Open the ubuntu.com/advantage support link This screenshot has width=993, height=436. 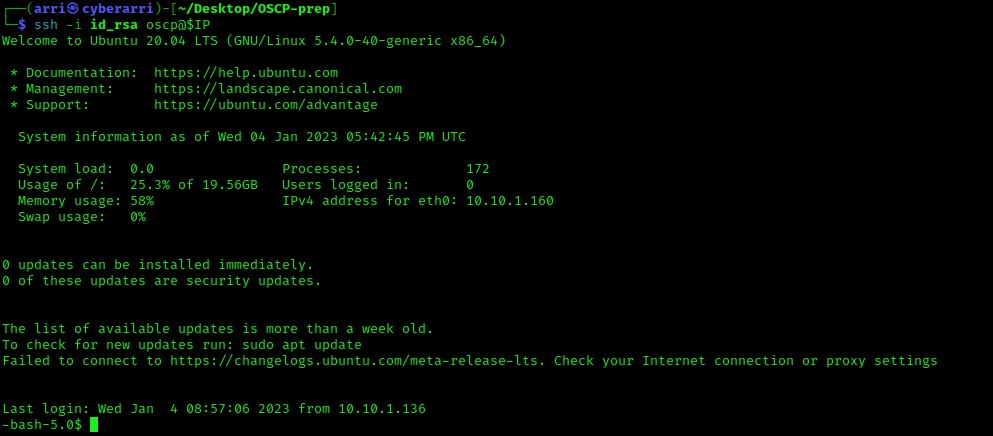pyautogui.click(x=266, y=105)
